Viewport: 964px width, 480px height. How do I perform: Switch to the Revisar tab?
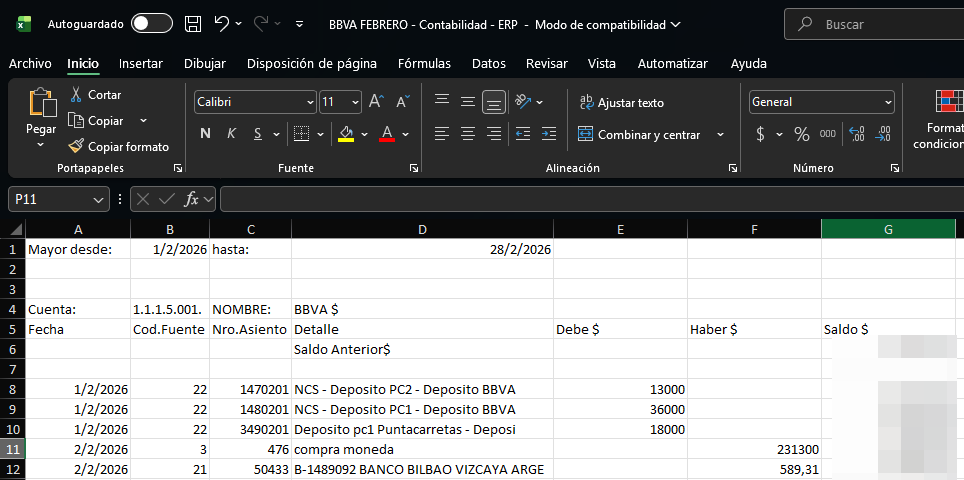[547, 63]
